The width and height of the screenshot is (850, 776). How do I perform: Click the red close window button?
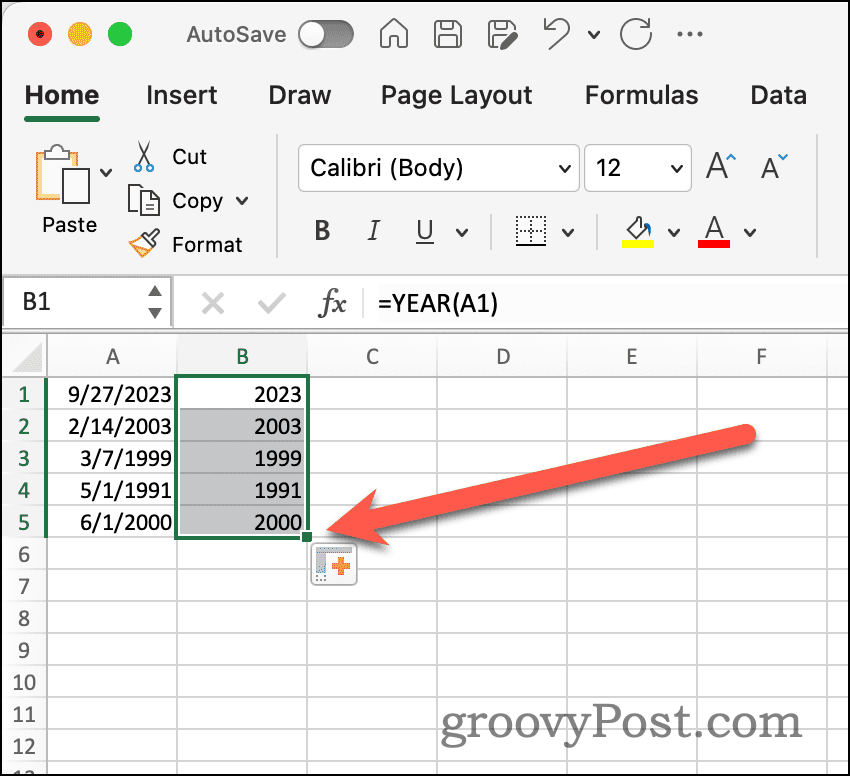coord(40,34)
